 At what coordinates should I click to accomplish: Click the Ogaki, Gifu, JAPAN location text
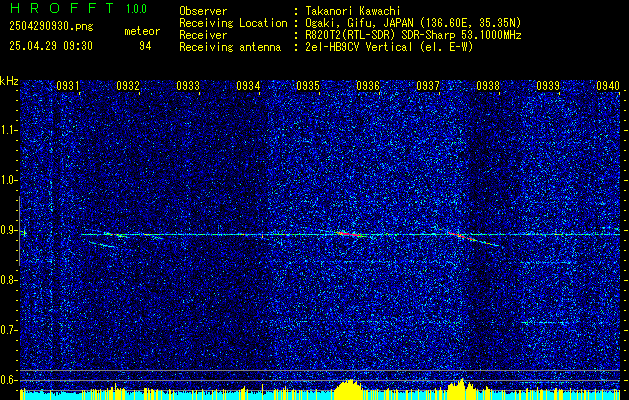pyautogui.click(x=413, y=24)
